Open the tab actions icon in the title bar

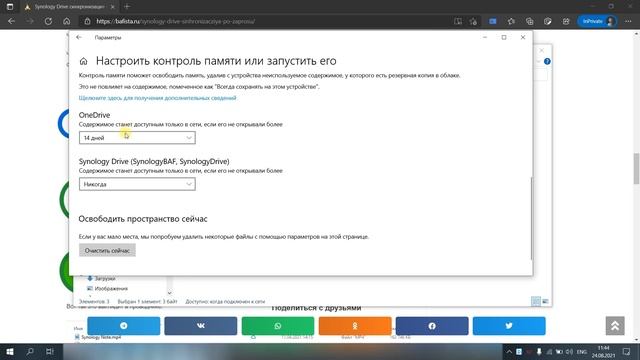click(x=10, y=7)
